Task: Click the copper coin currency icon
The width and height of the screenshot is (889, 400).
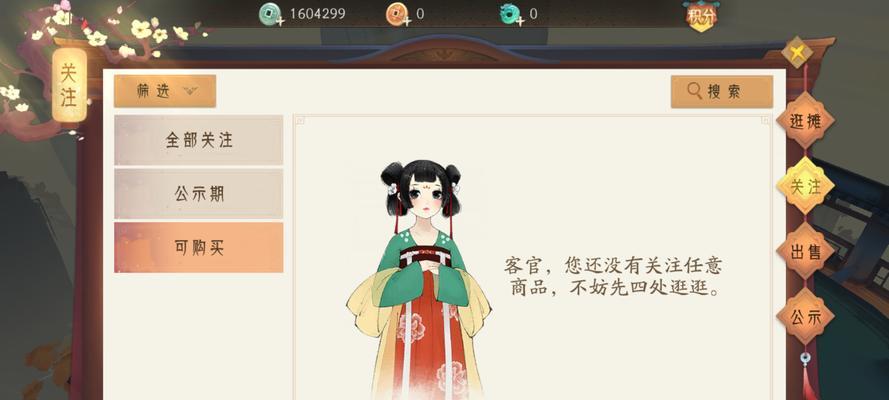Action: click(x=397, y=14)
